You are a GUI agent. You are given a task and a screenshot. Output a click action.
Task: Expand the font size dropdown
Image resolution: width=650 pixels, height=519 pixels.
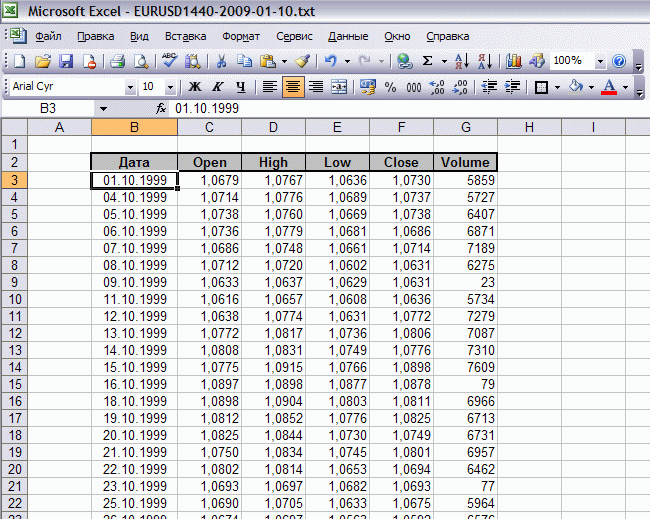click(170, 87)
